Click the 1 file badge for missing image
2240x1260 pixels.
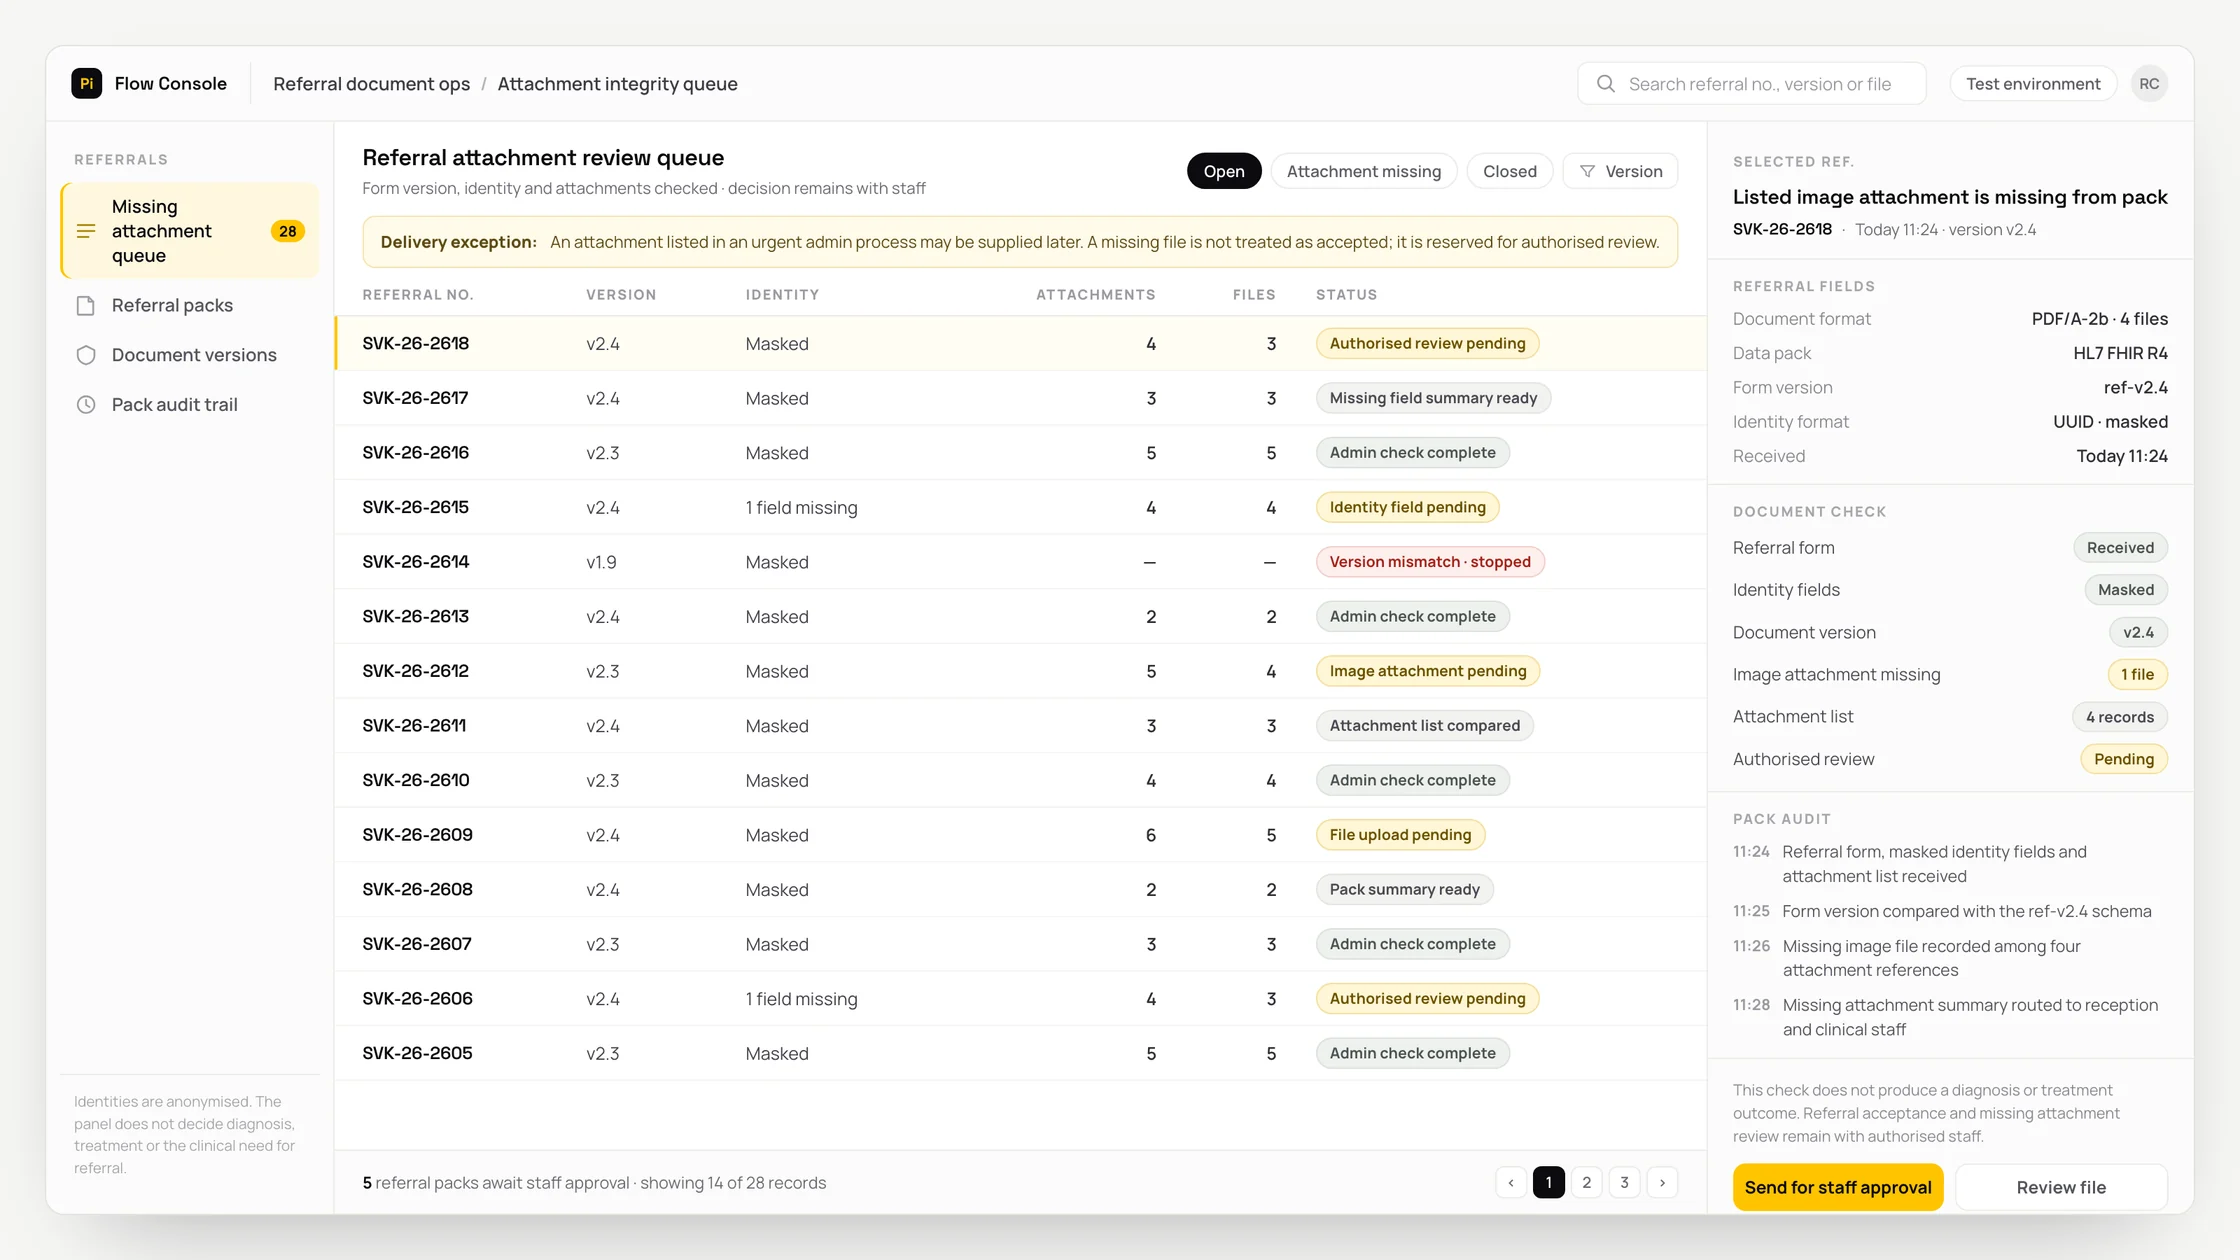[2137, 675]
